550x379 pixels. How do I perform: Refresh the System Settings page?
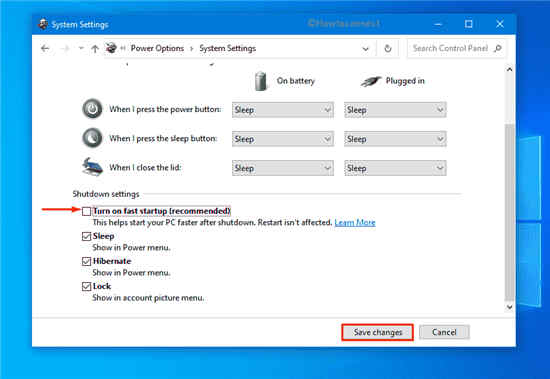tap(388, 48)
